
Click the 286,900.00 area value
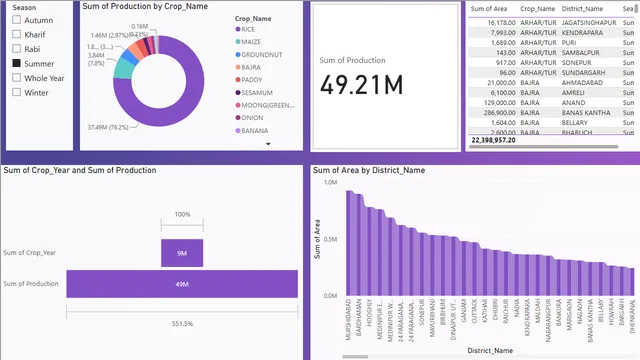pos(500,113)
